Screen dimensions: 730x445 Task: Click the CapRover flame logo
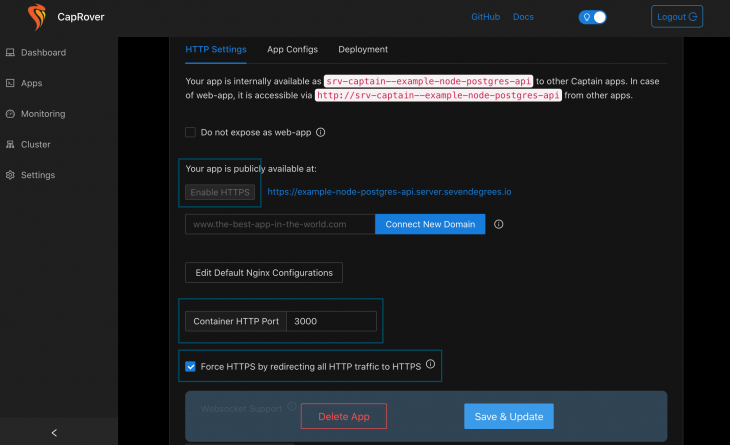[x=37, y=17]
